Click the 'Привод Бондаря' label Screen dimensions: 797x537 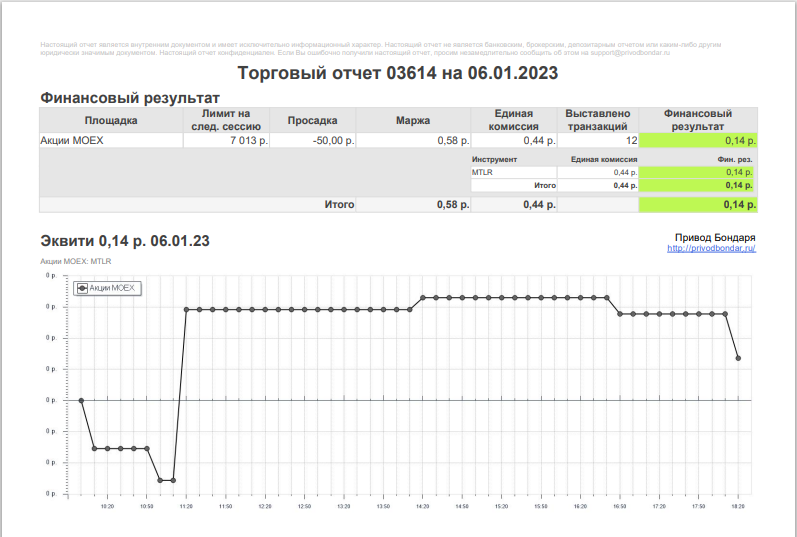pos(715,237)
